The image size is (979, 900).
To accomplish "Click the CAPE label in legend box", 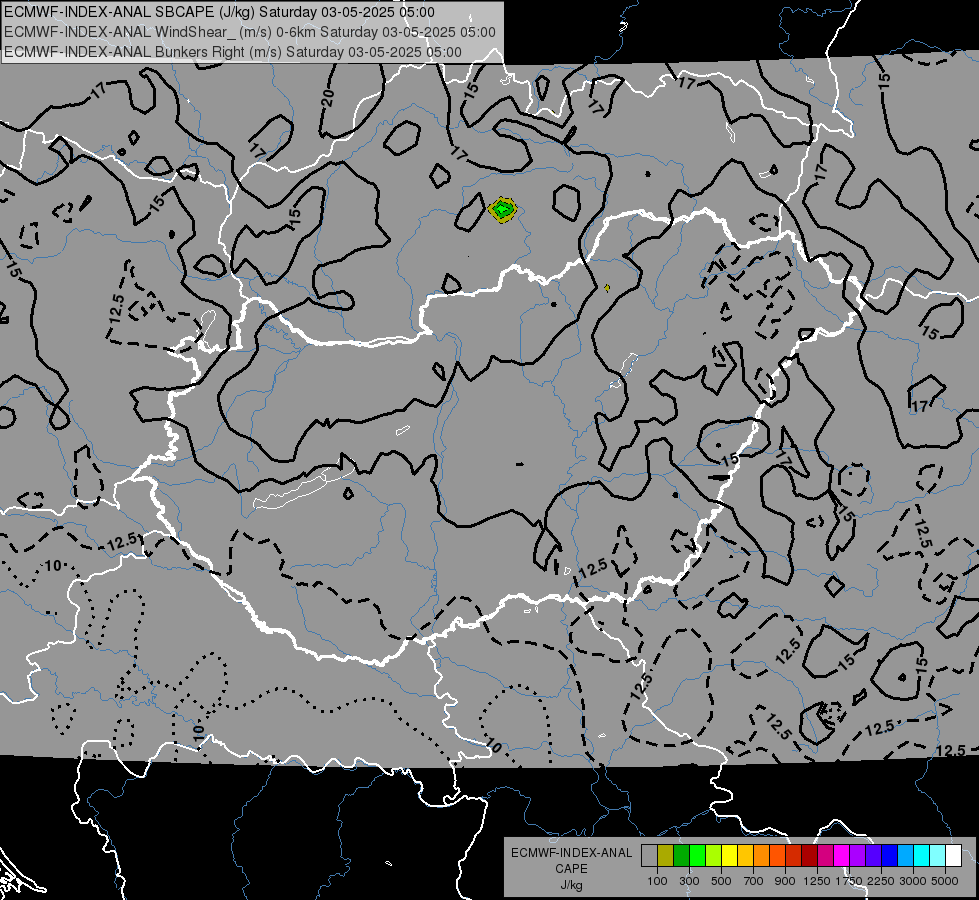I will [x=571, y=869].
